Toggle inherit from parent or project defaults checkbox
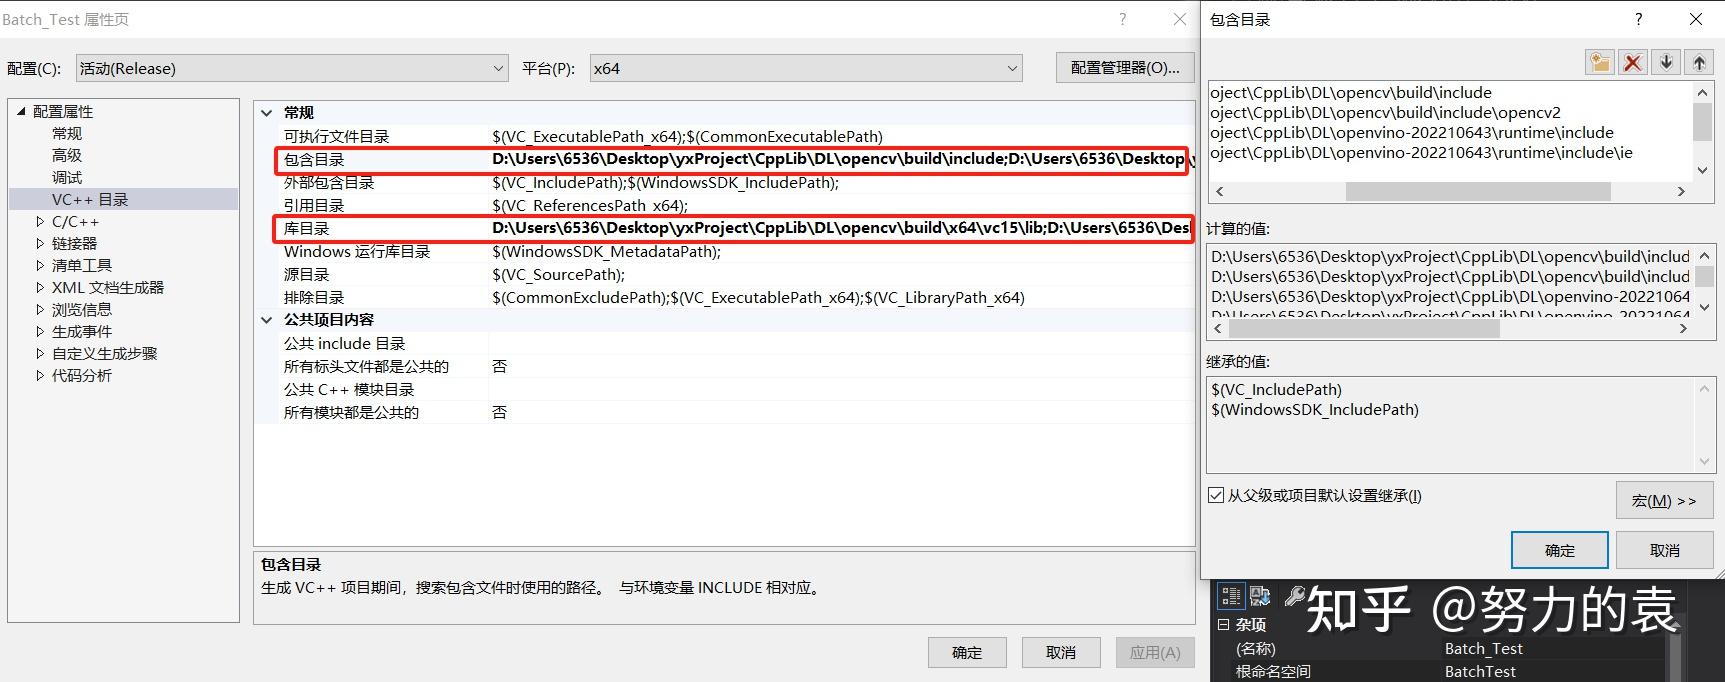1725x682 pixels. pos(1216,495)
